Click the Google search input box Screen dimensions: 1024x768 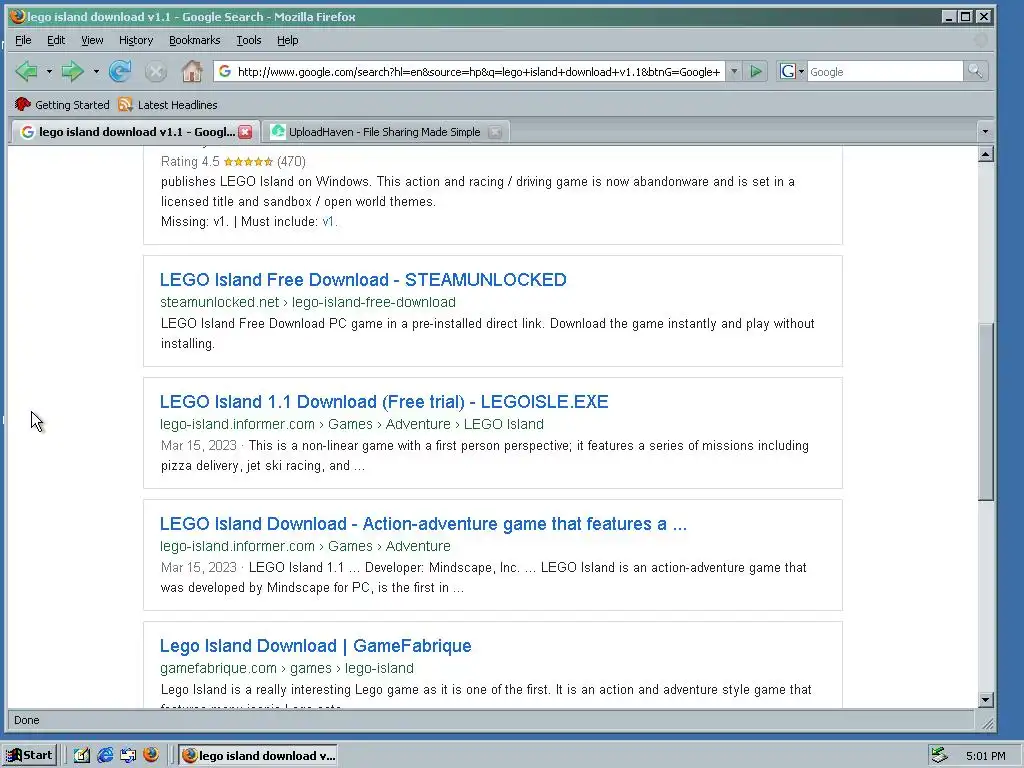tap(885, 71)
